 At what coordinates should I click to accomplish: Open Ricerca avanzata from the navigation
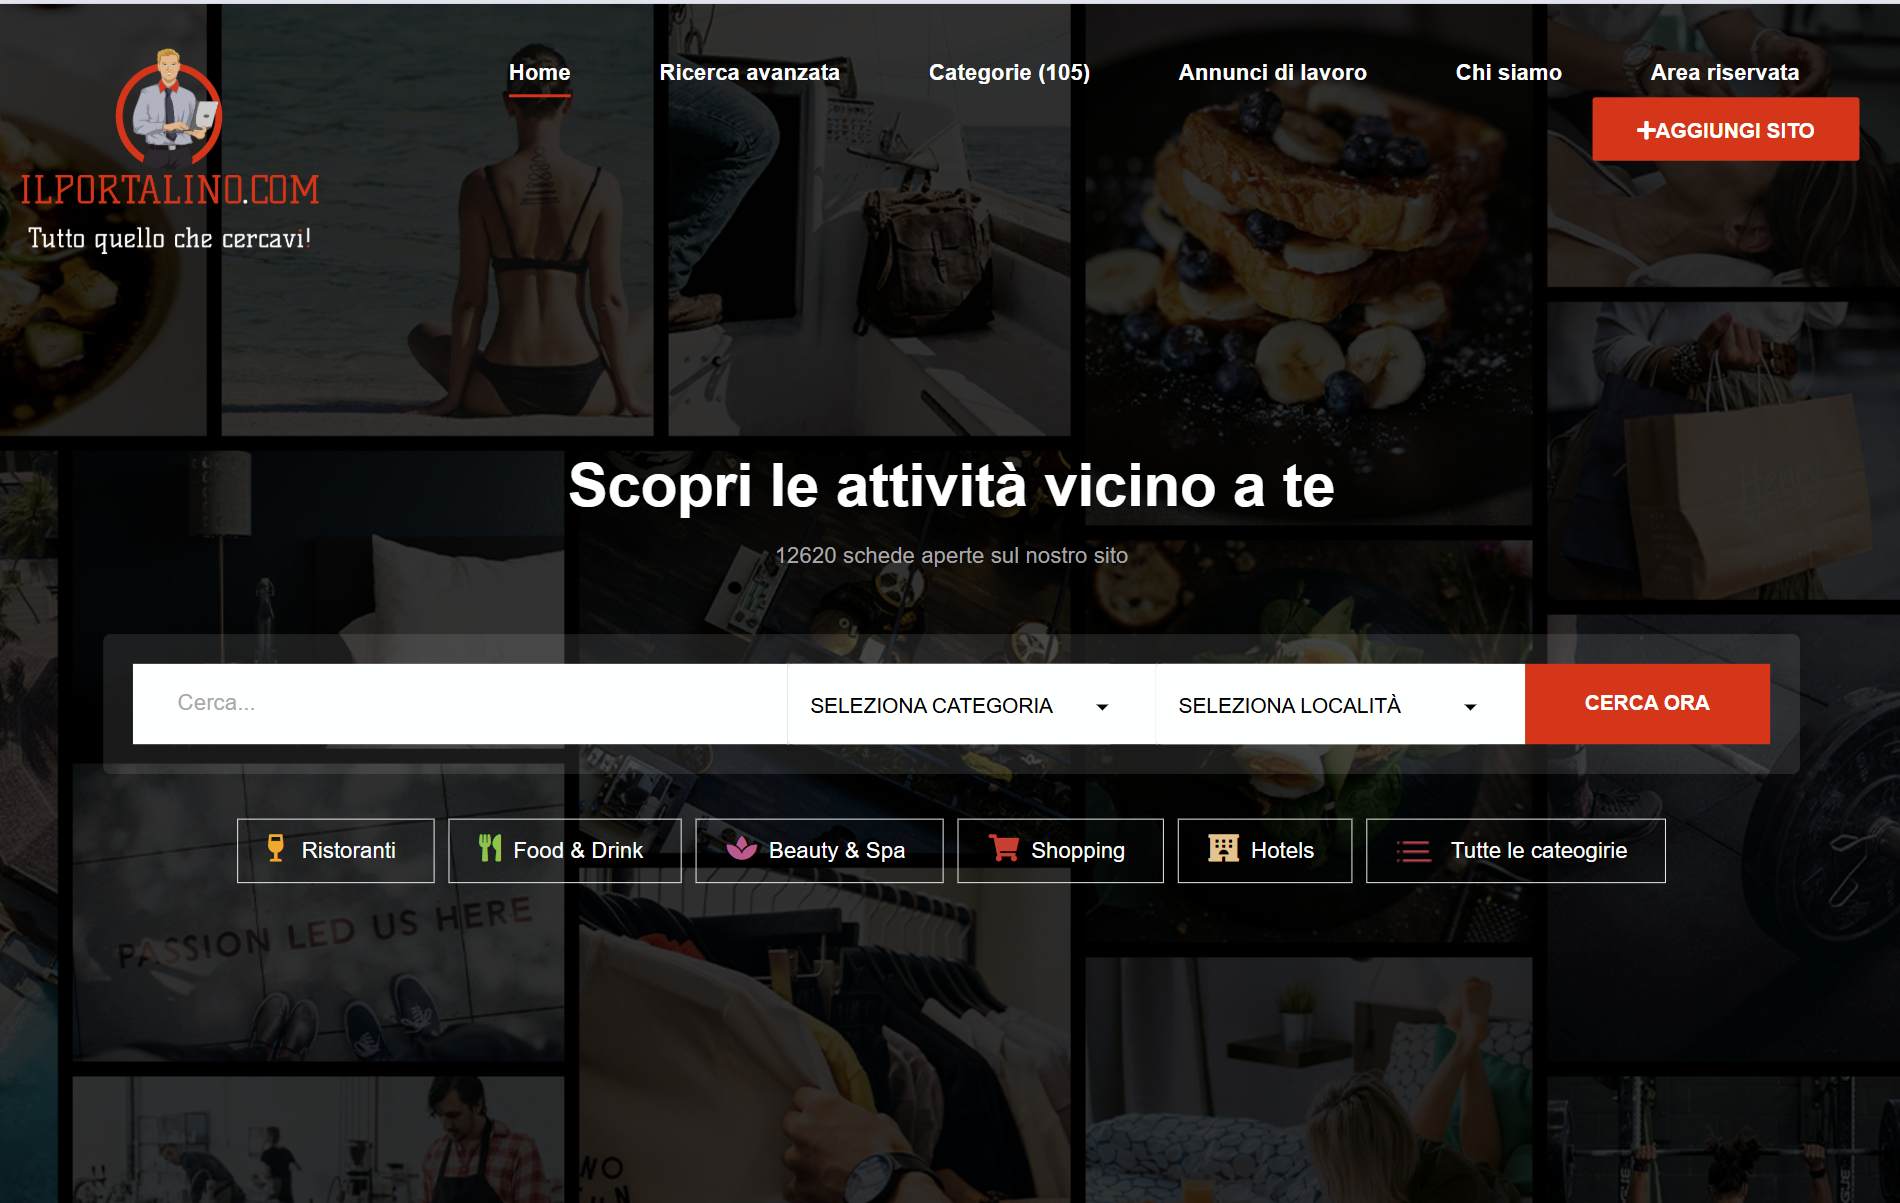point(749,72)
